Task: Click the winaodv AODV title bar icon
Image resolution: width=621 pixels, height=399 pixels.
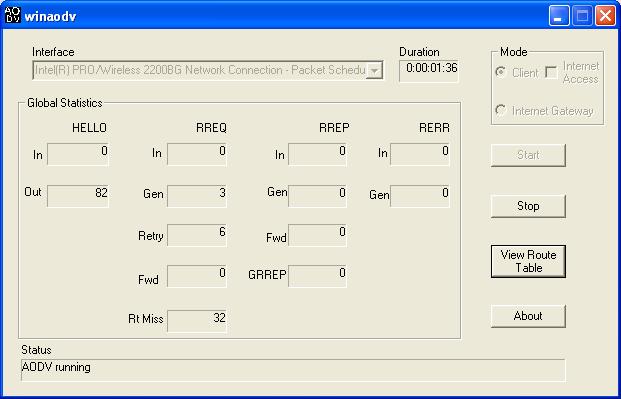Action: (x=12, y=15)
